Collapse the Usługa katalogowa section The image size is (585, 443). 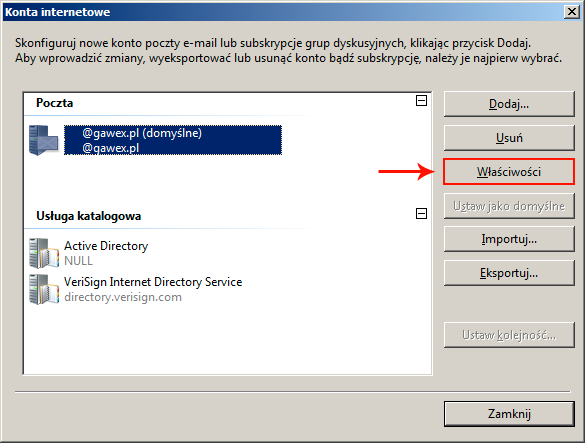coord(421,213)
